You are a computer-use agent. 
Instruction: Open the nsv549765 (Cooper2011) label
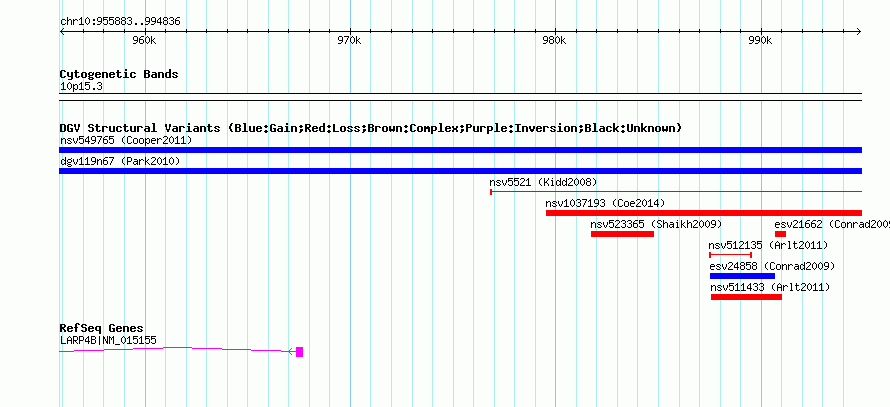[126, 140]
